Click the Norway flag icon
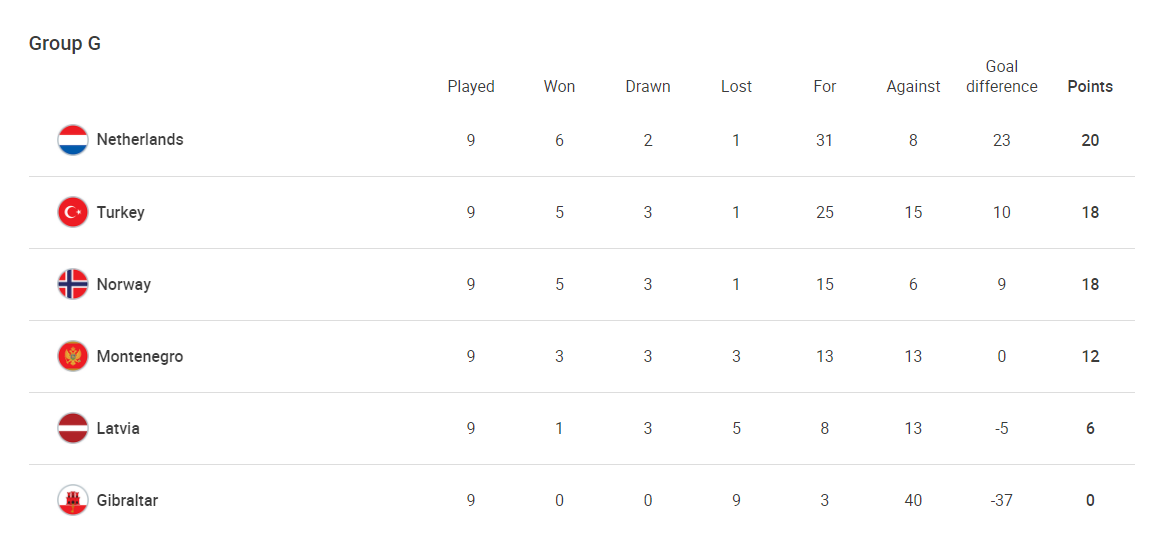1165x544 pixels. 73,284
